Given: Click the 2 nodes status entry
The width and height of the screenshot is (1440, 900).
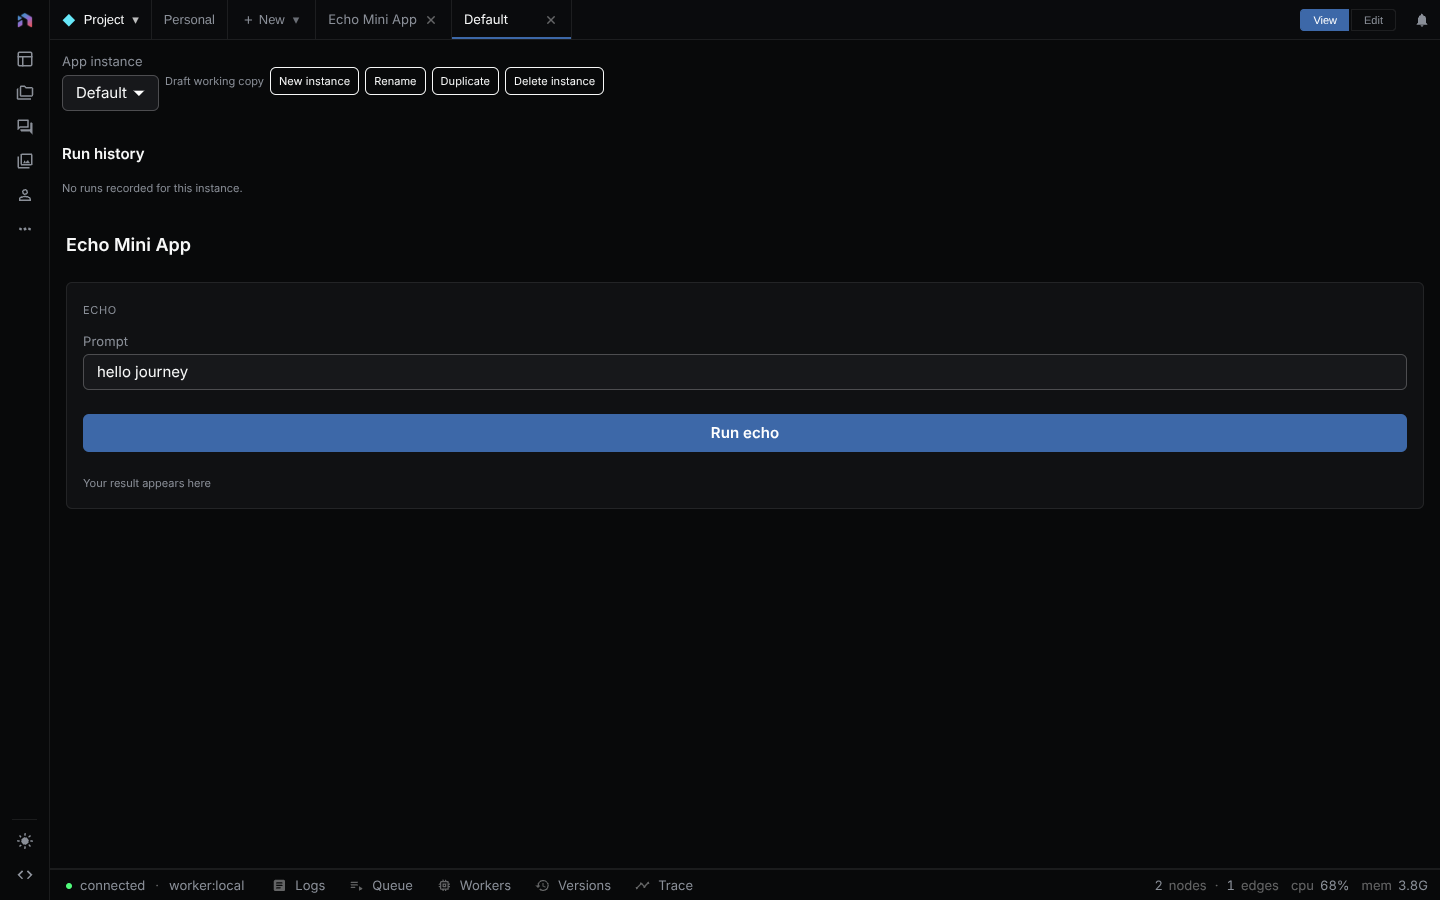Looking at the screenshot, I should (1180, 886).
